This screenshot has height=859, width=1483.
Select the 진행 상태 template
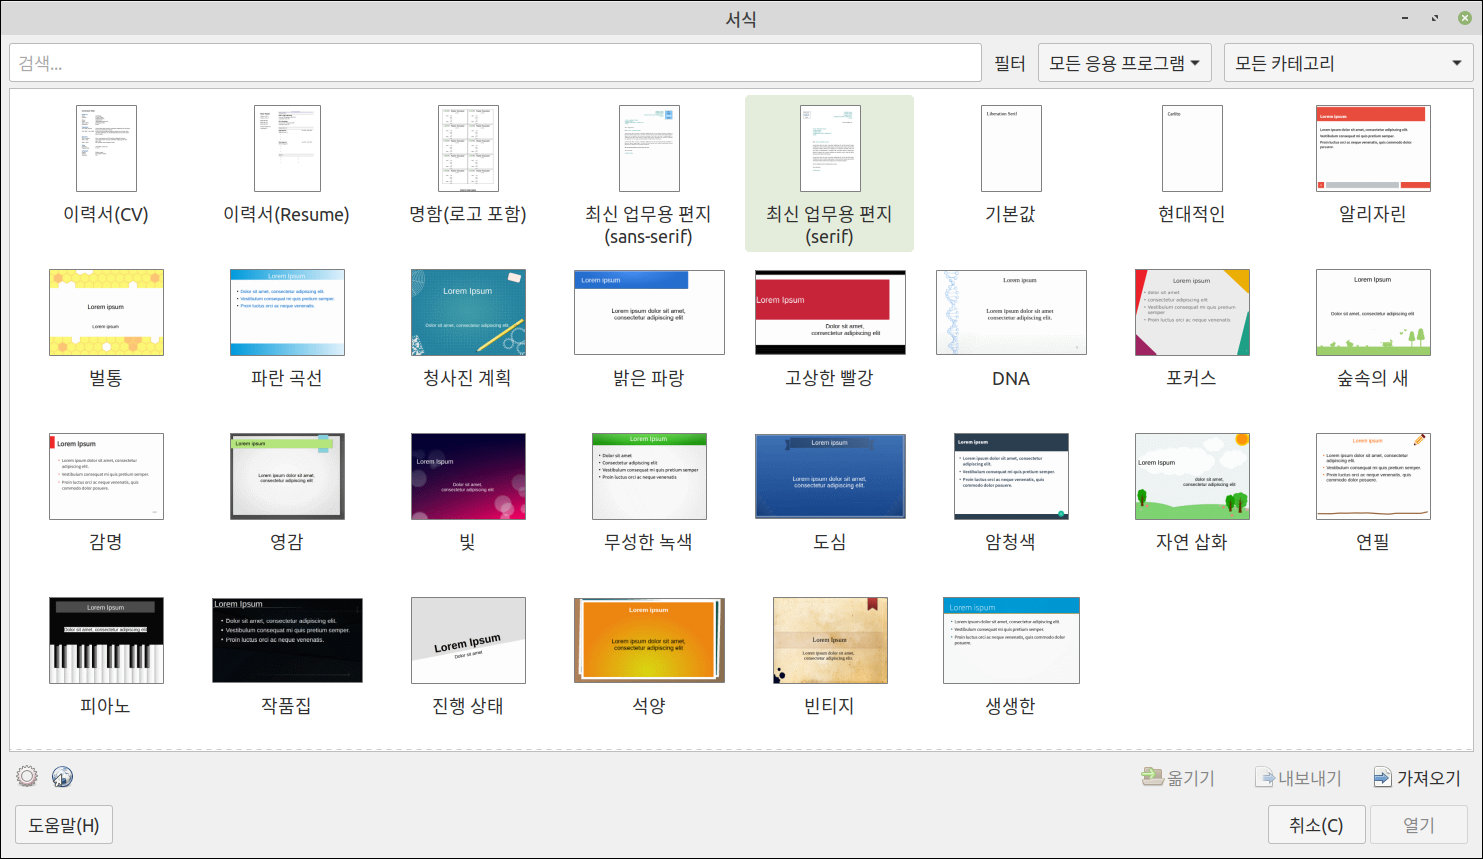click(x=468, y=657)
